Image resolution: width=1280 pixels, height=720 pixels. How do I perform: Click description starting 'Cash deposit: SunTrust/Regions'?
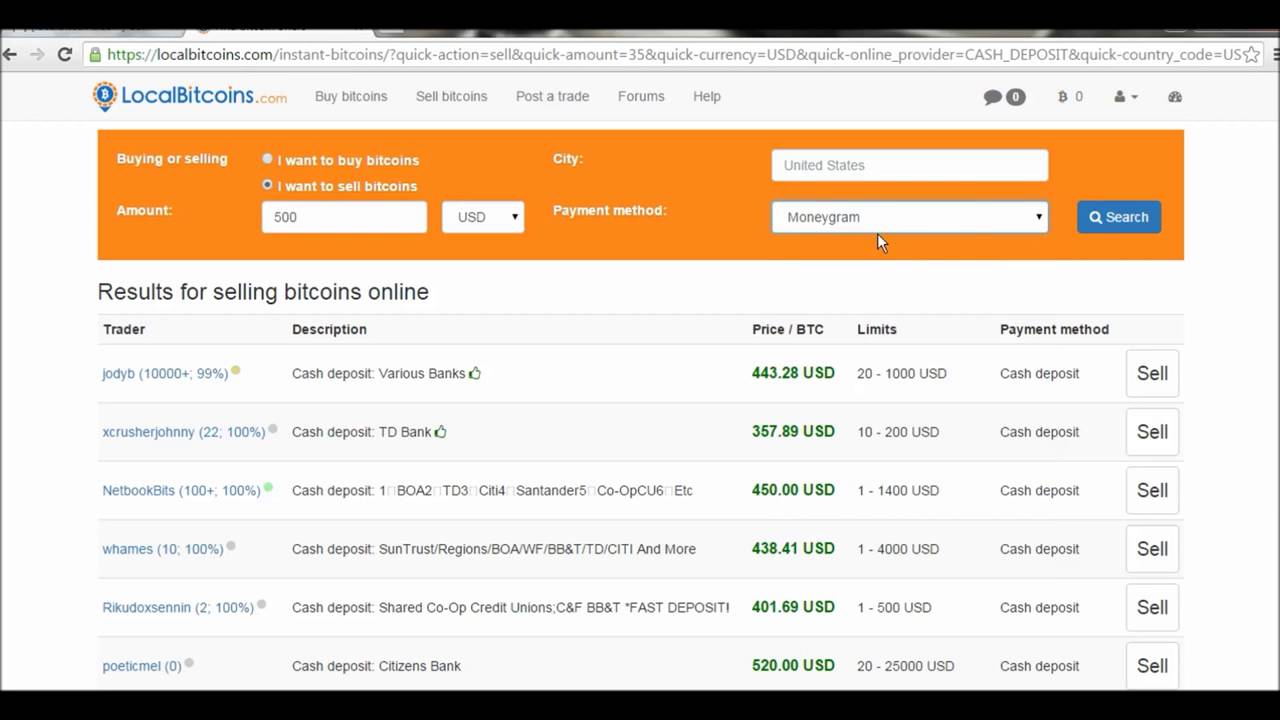494,549
